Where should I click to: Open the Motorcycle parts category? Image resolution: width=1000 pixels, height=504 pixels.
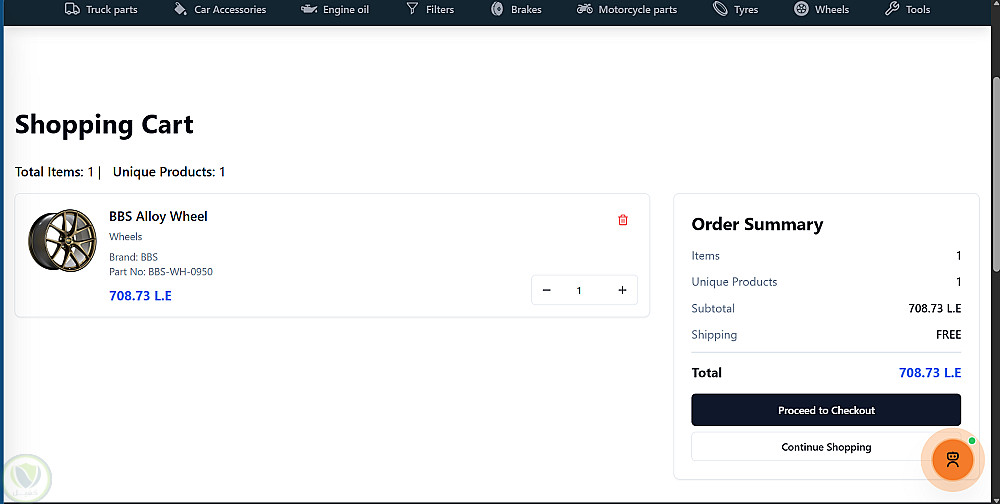click(x=638, y=10)
